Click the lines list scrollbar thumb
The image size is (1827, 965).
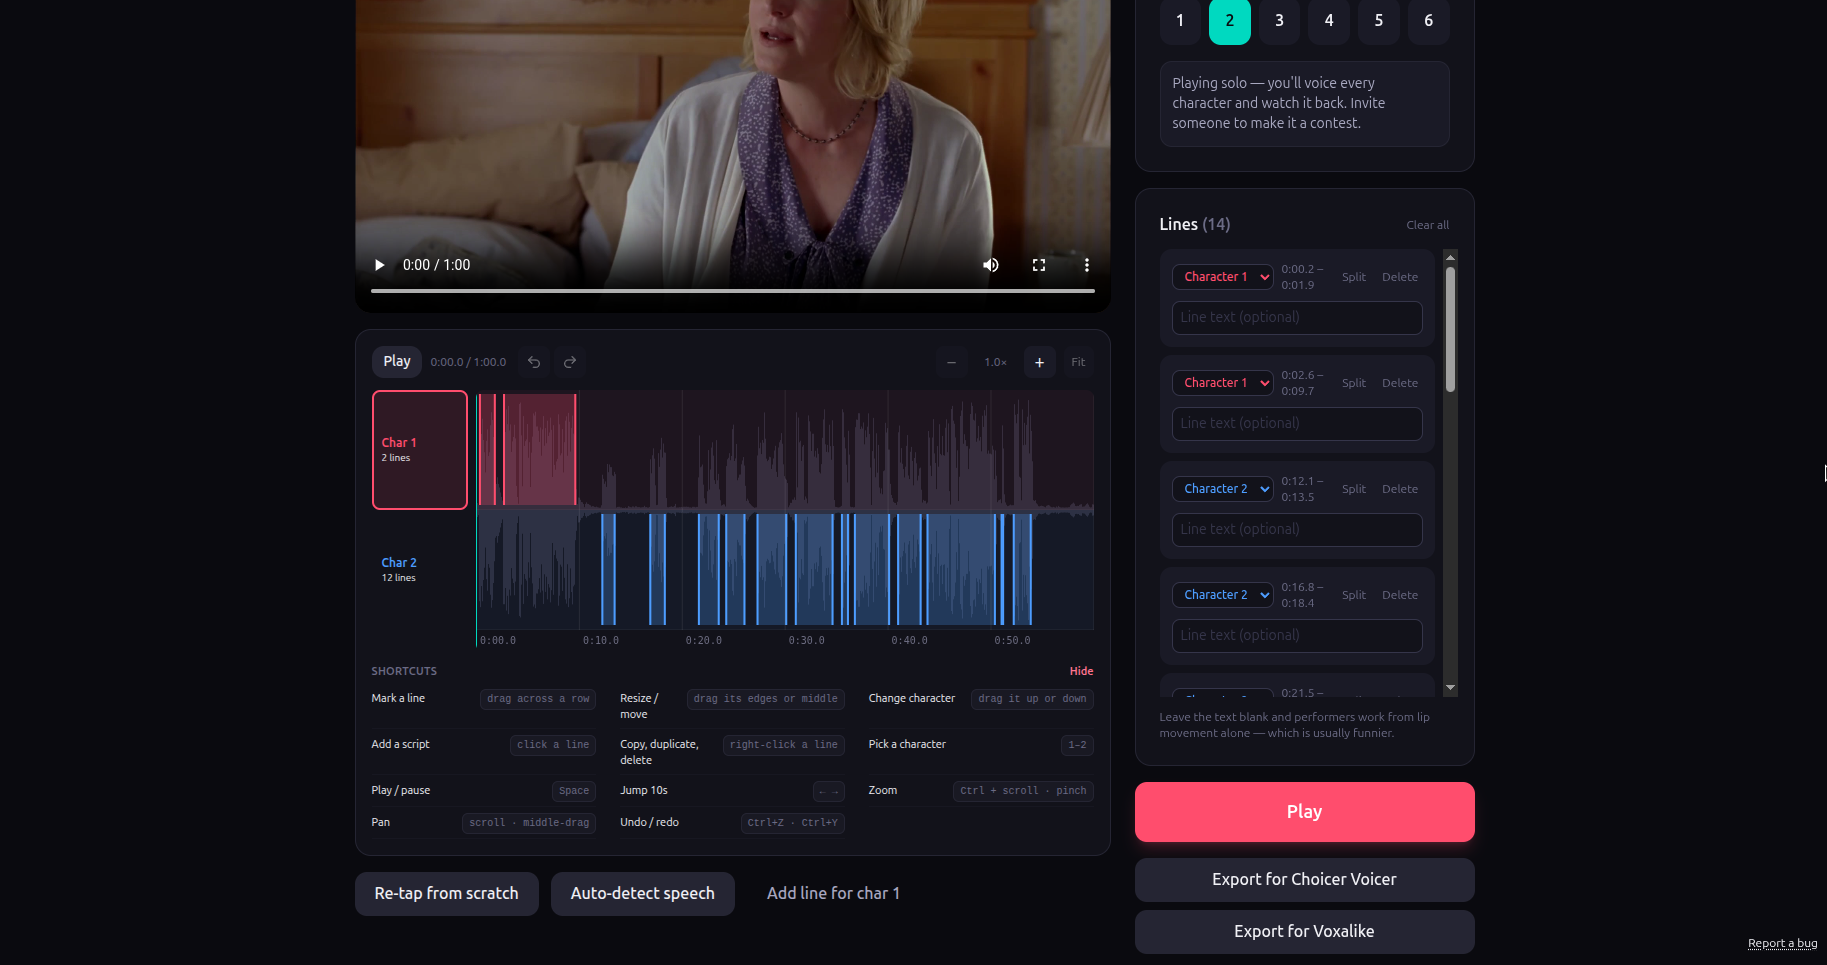pos(1450,329)
